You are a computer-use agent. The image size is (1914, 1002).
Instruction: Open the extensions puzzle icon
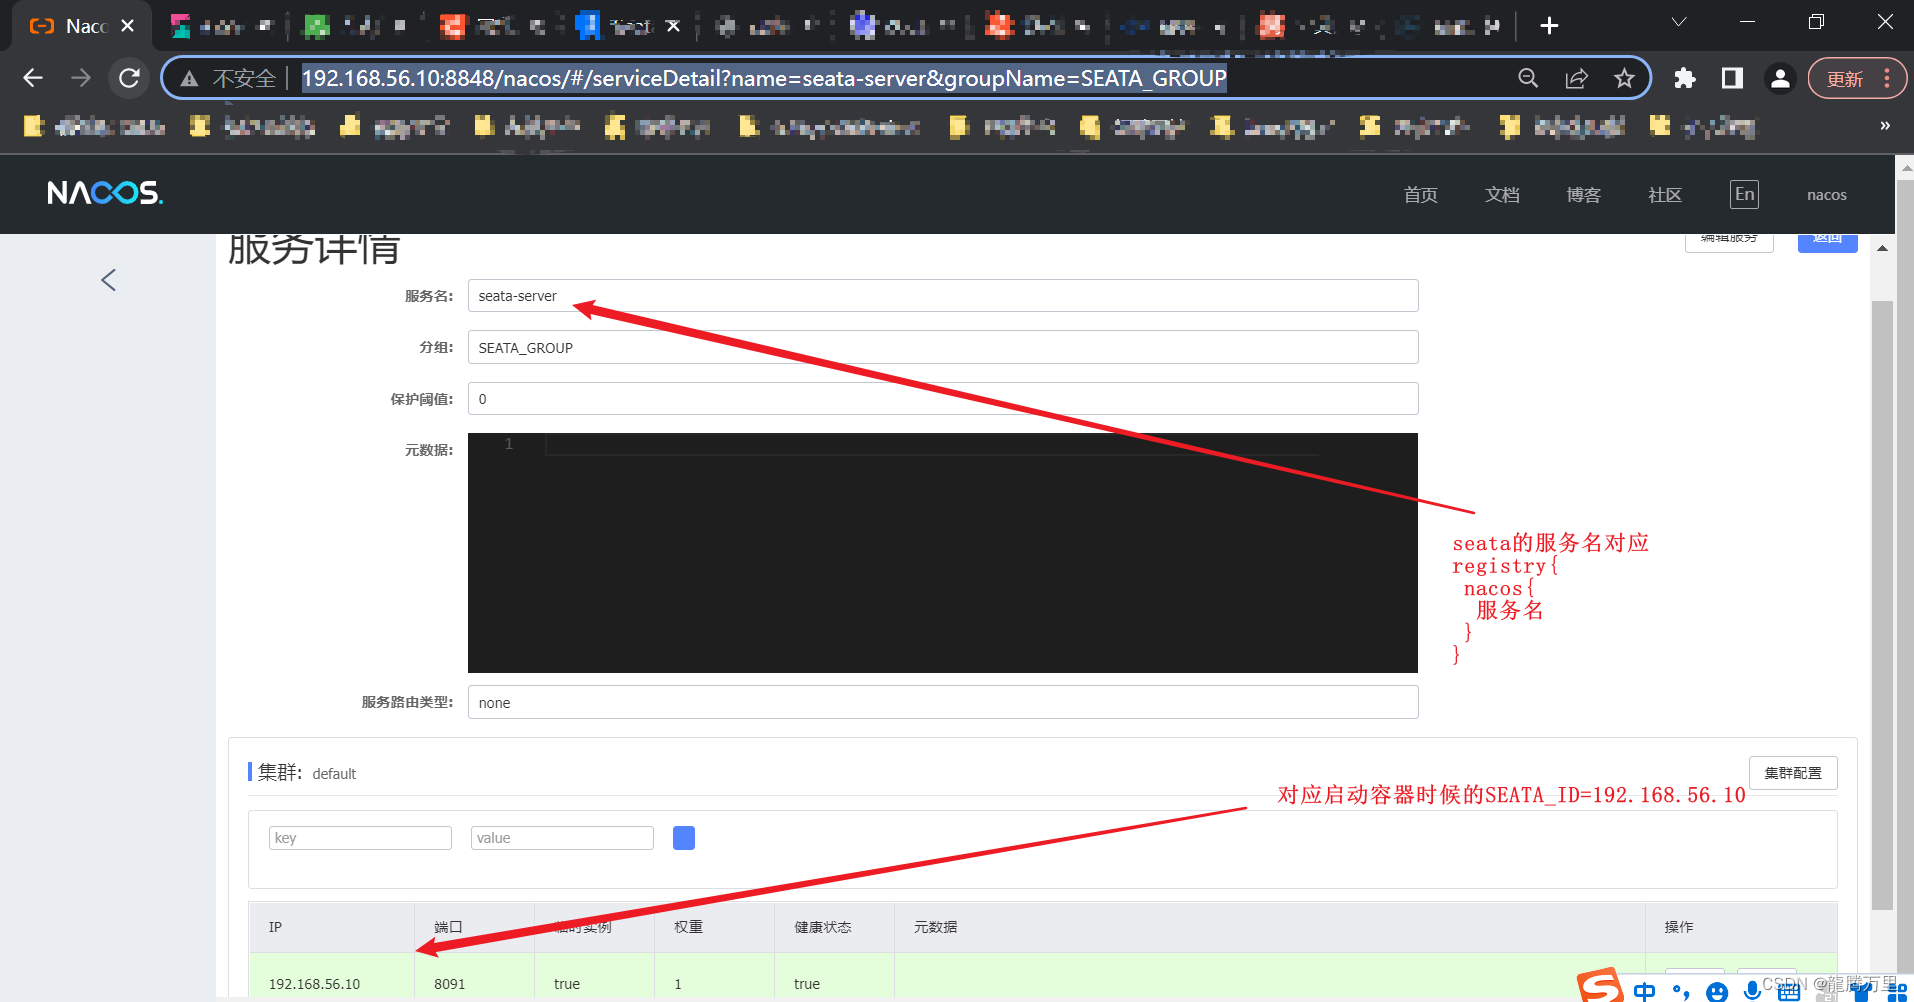point(1685,78)
